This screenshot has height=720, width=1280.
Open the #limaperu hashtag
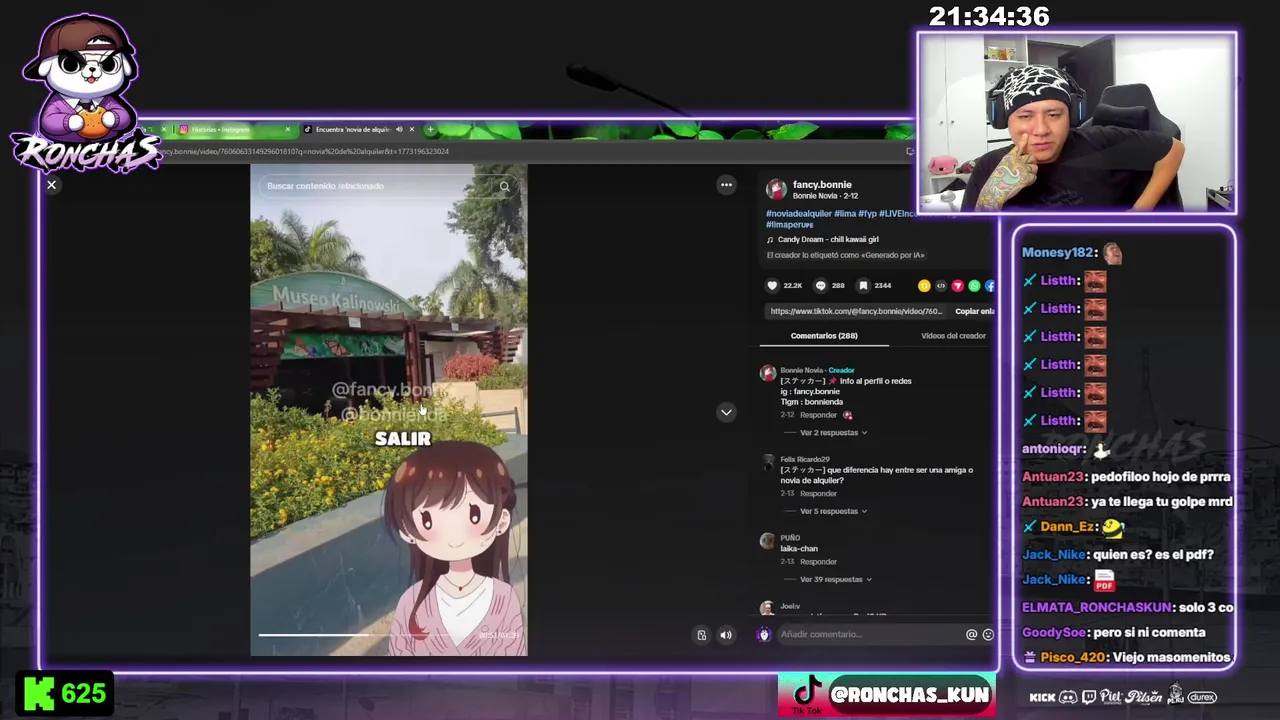click(x=790, y=225)
